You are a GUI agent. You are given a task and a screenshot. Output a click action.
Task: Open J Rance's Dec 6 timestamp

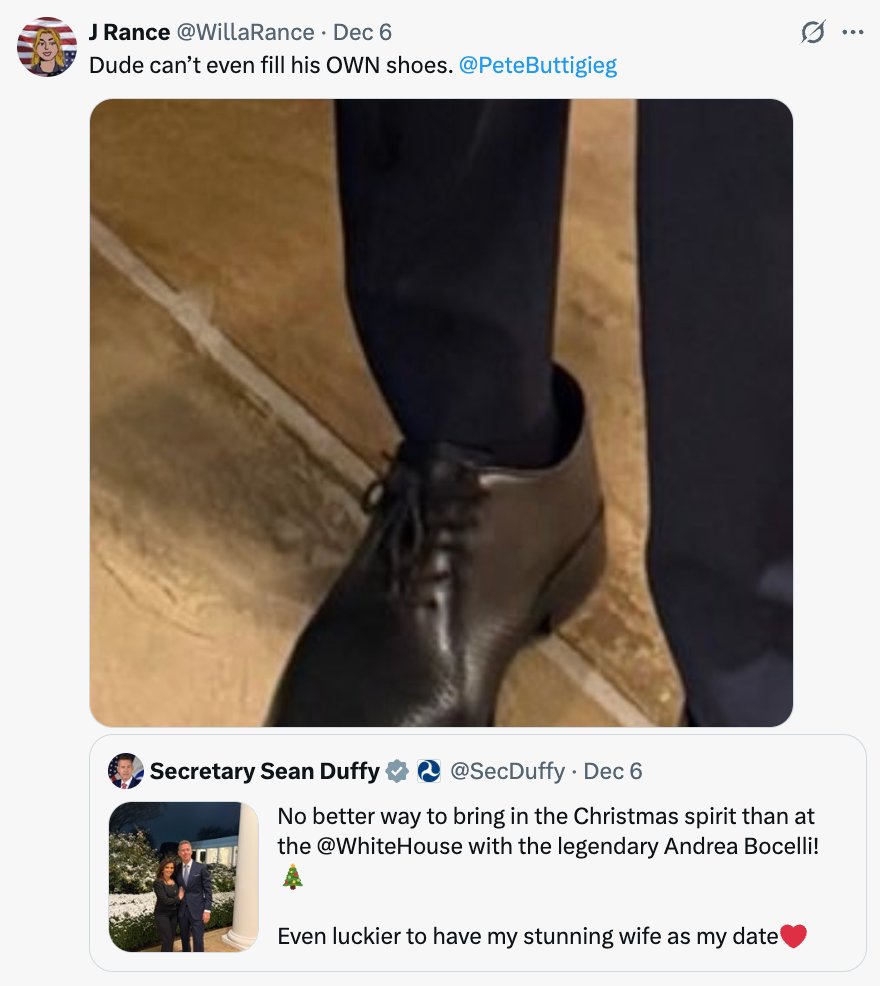pyautogui.click(x=364, y=32)
